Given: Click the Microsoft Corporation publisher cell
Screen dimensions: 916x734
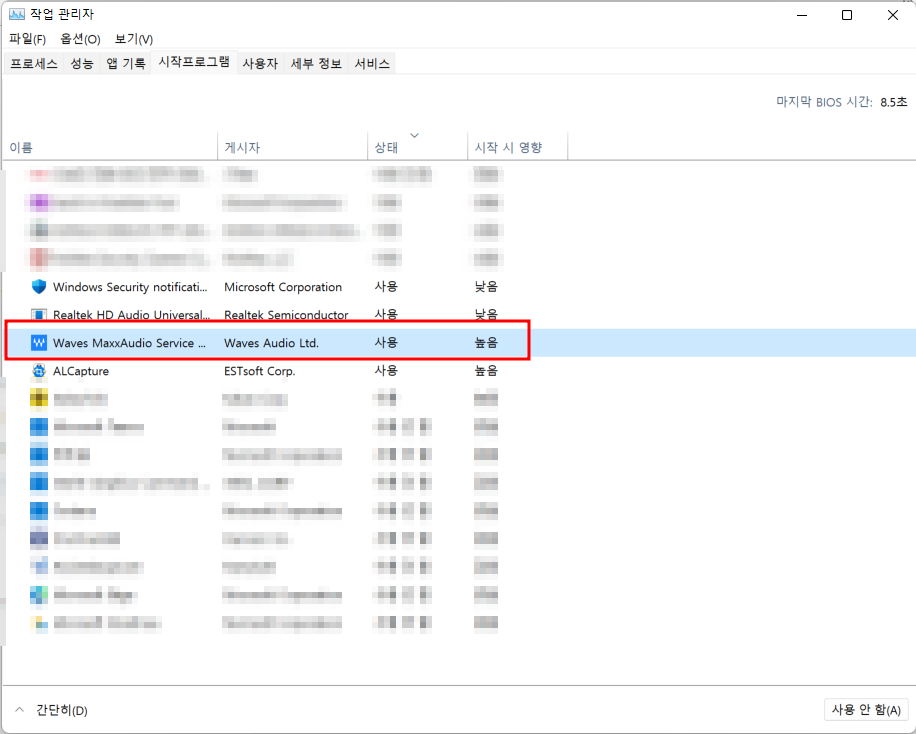Looking at the screenshot, I should [x=283, y=287].
